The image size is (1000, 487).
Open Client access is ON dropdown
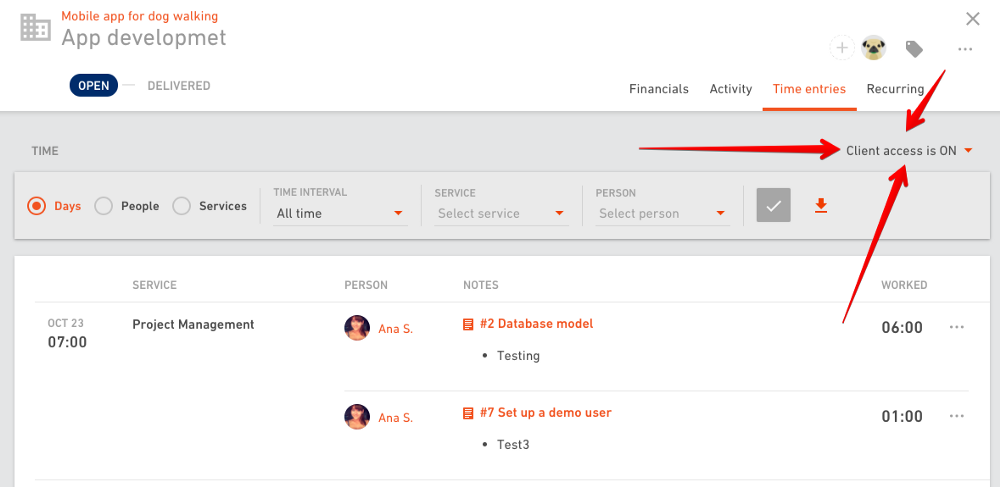click(909, 151)
